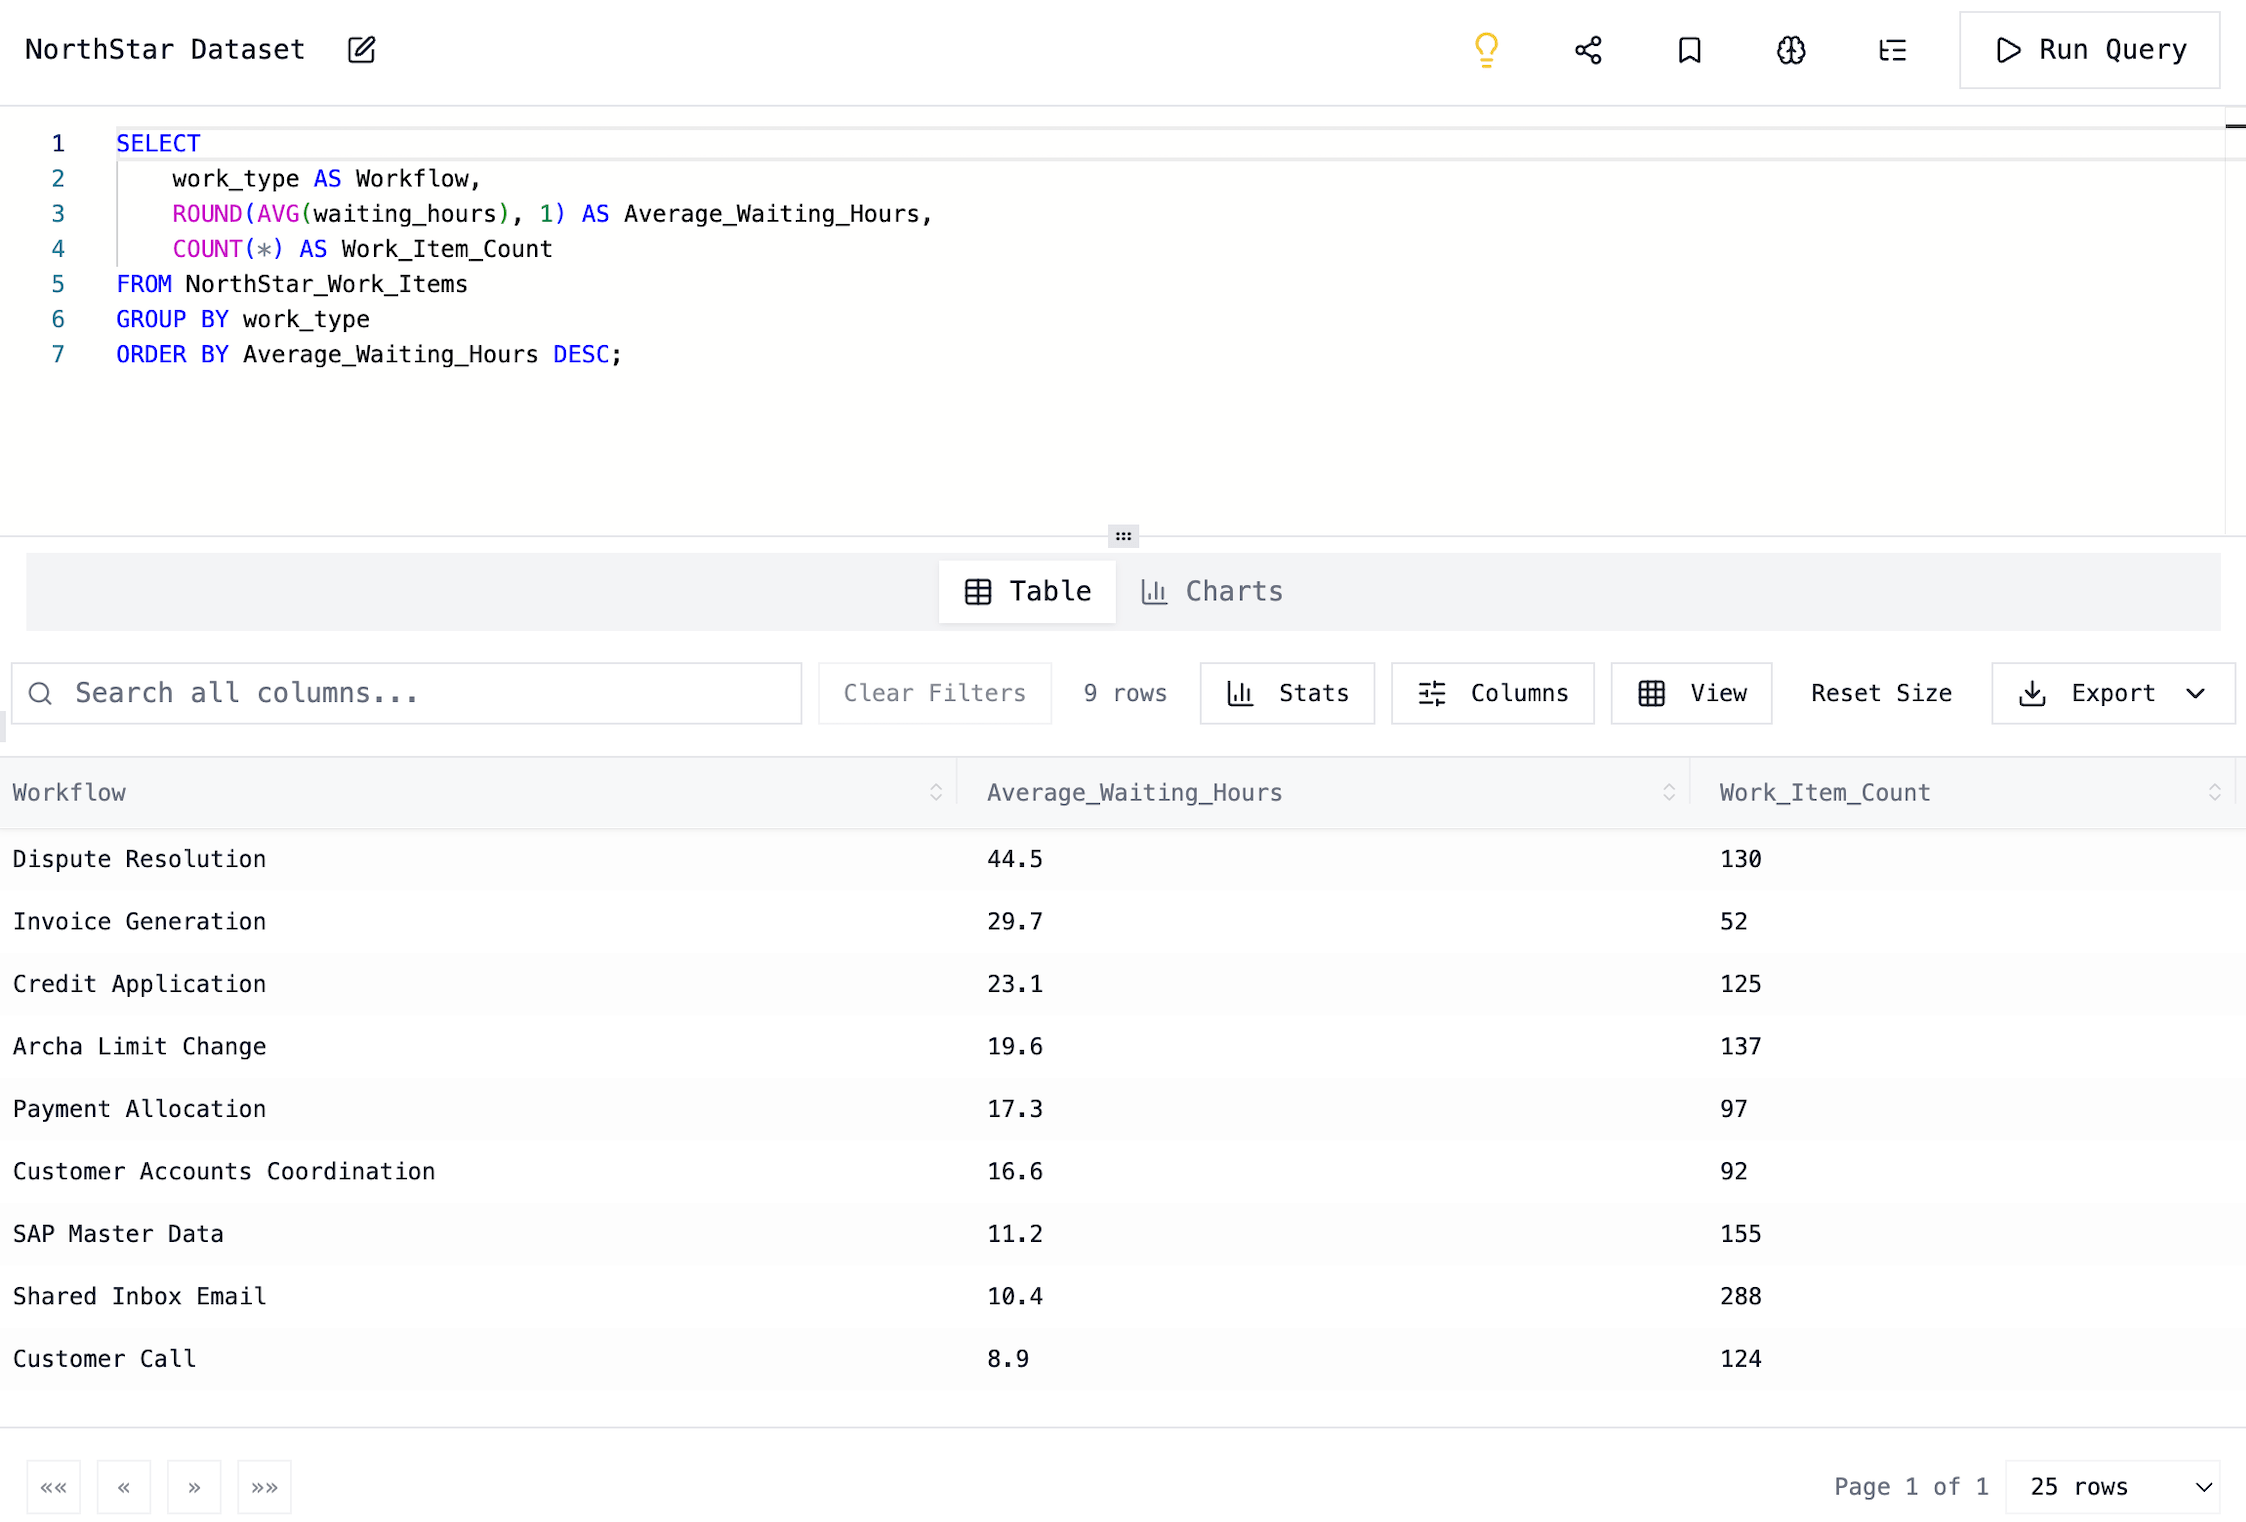Bookmark this query via bookmark icon
The height and width of the screenshot is (1522, 2246).
pyautogui.click(x=1689, y=50)
